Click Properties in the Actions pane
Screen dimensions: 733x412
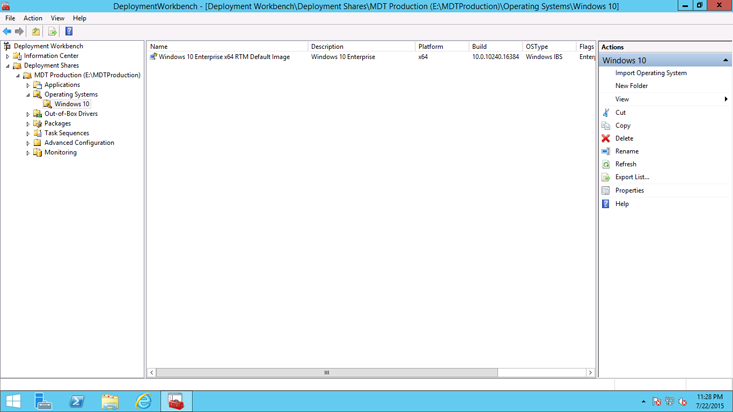(x=629, y=190)
